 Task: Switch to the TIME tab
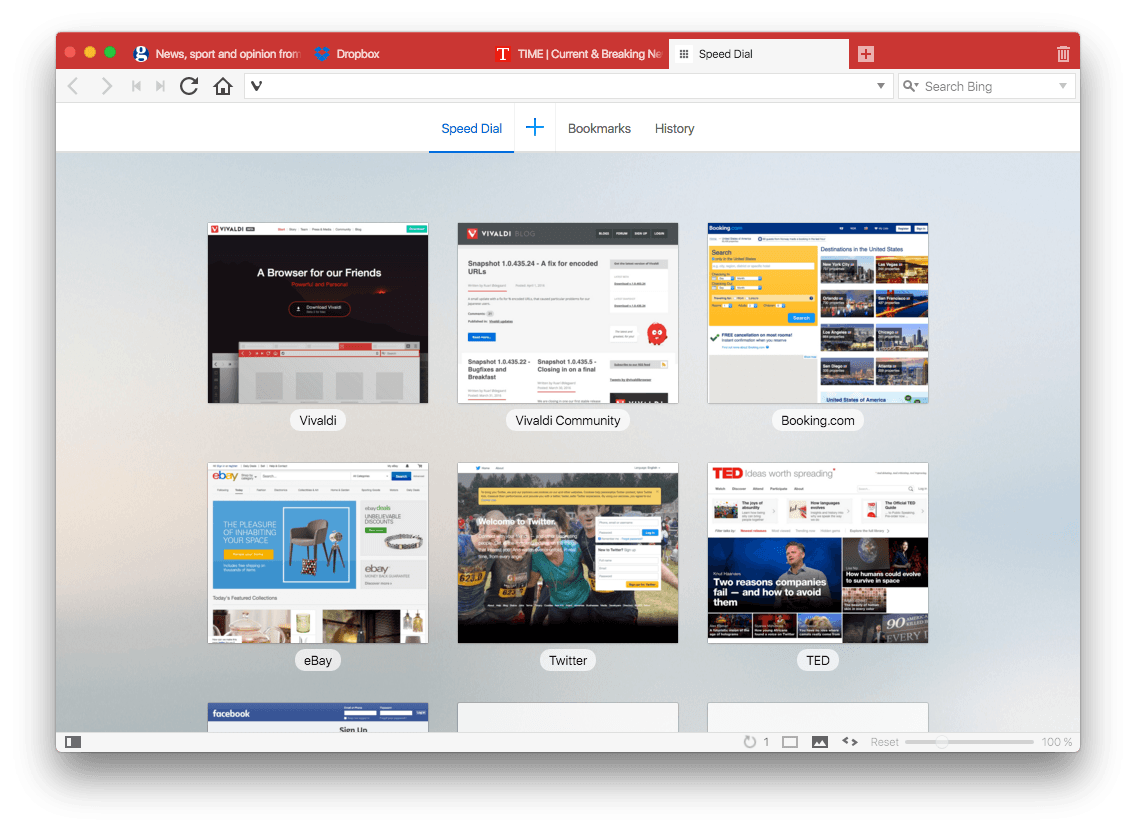point(577,54)
